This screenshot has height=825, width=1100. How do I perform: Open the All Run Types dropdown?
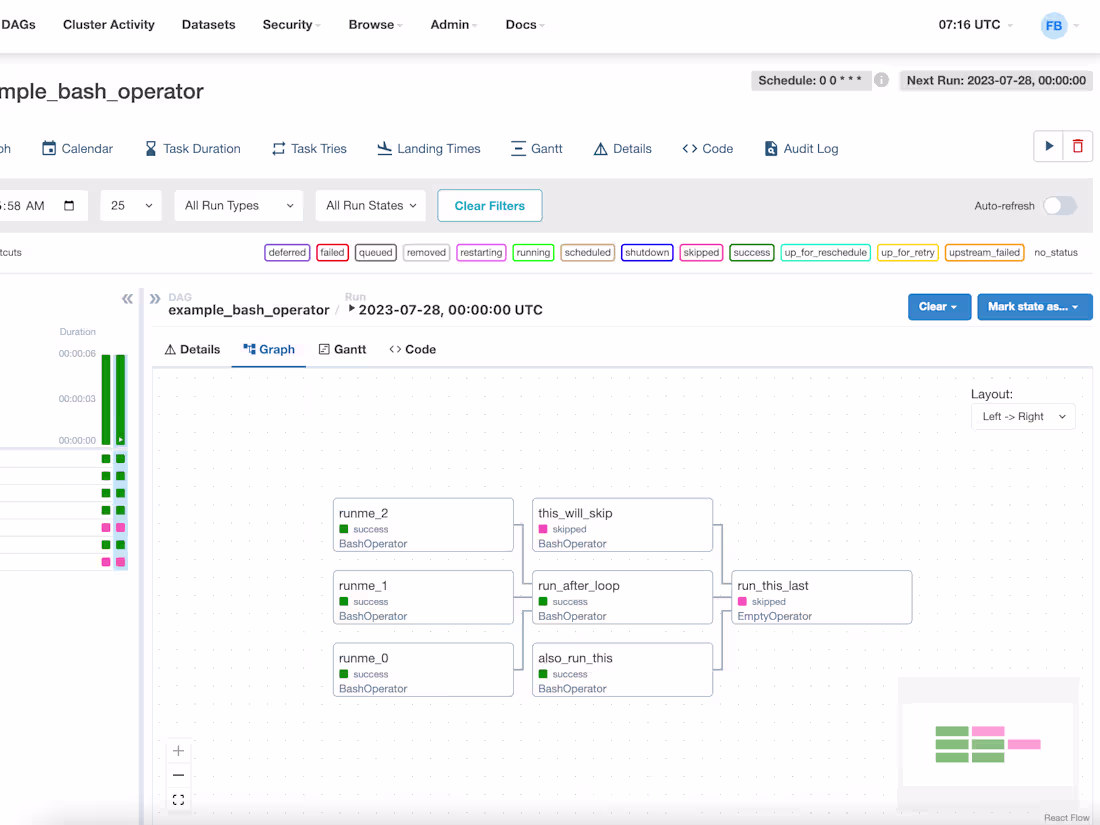tap(238, 205)
